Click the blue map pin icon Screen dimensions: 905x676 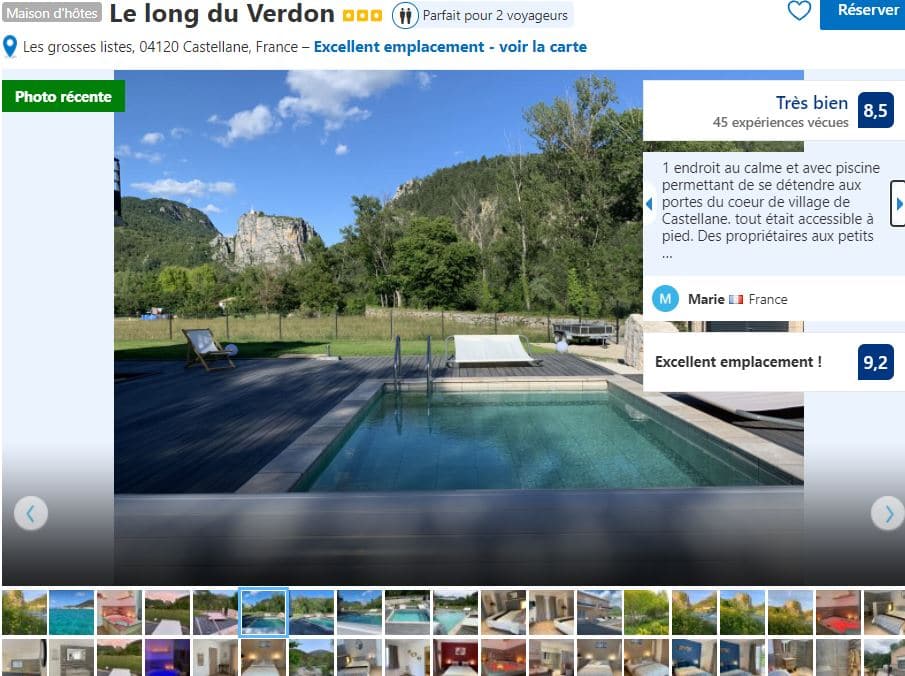click(x=10, y=47)
